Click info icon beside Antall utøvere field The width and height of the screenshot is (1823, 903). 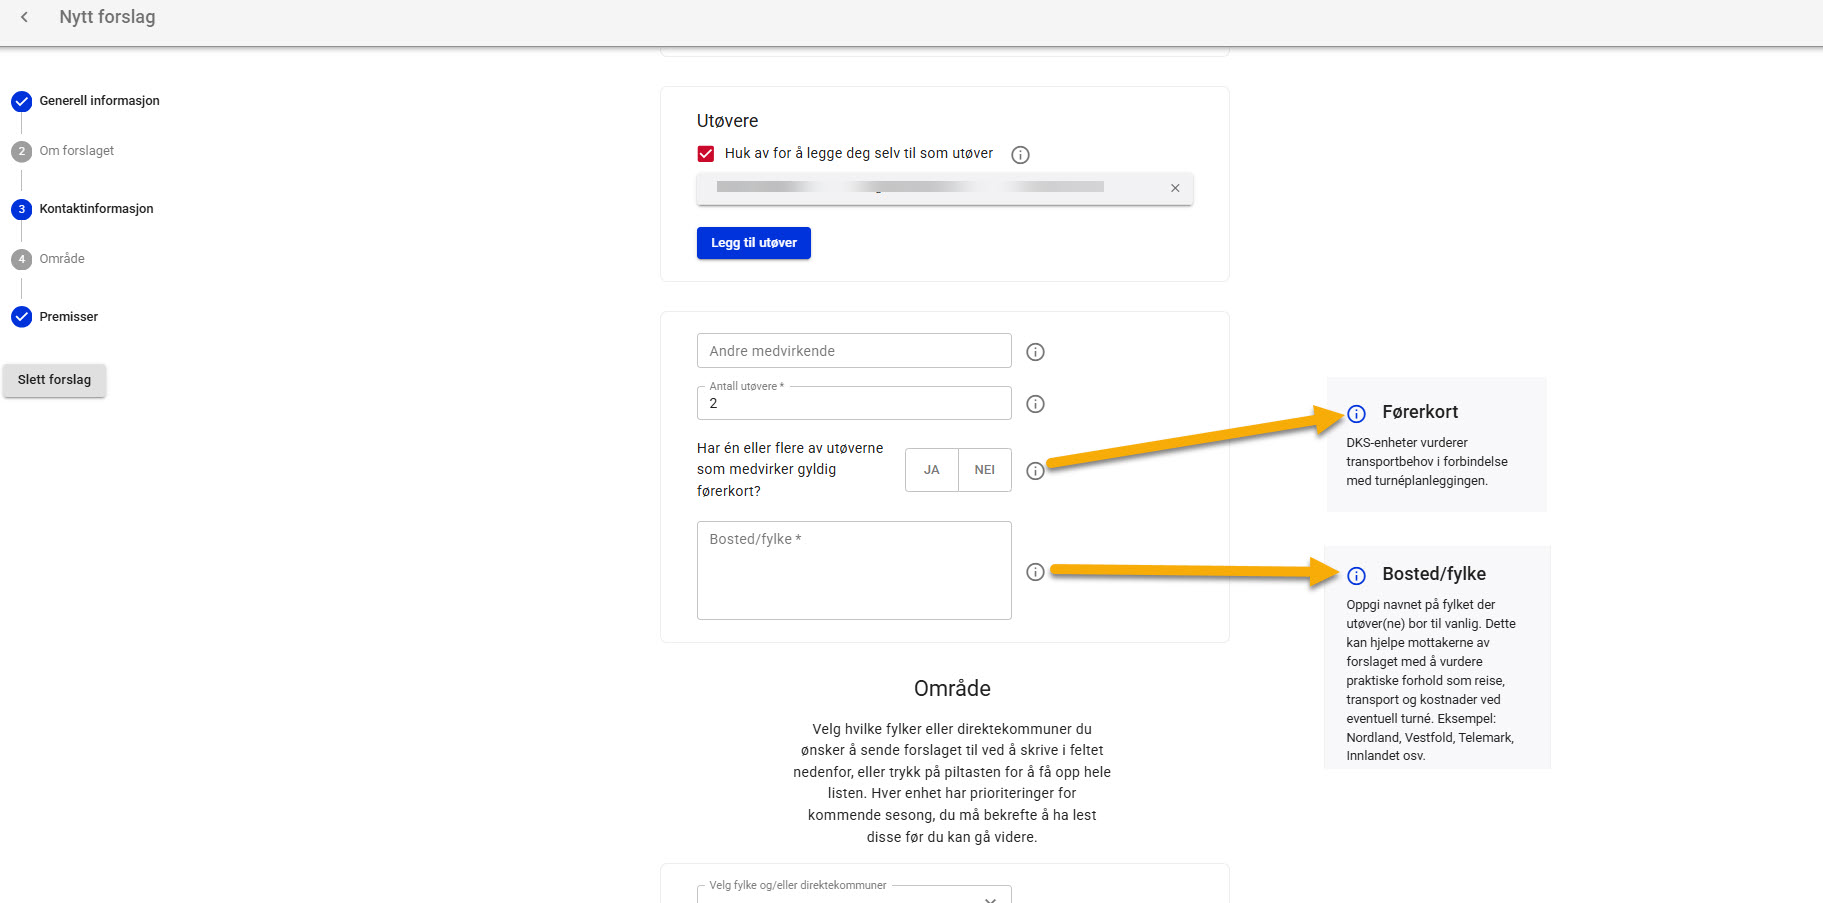tap(1035, 404)
